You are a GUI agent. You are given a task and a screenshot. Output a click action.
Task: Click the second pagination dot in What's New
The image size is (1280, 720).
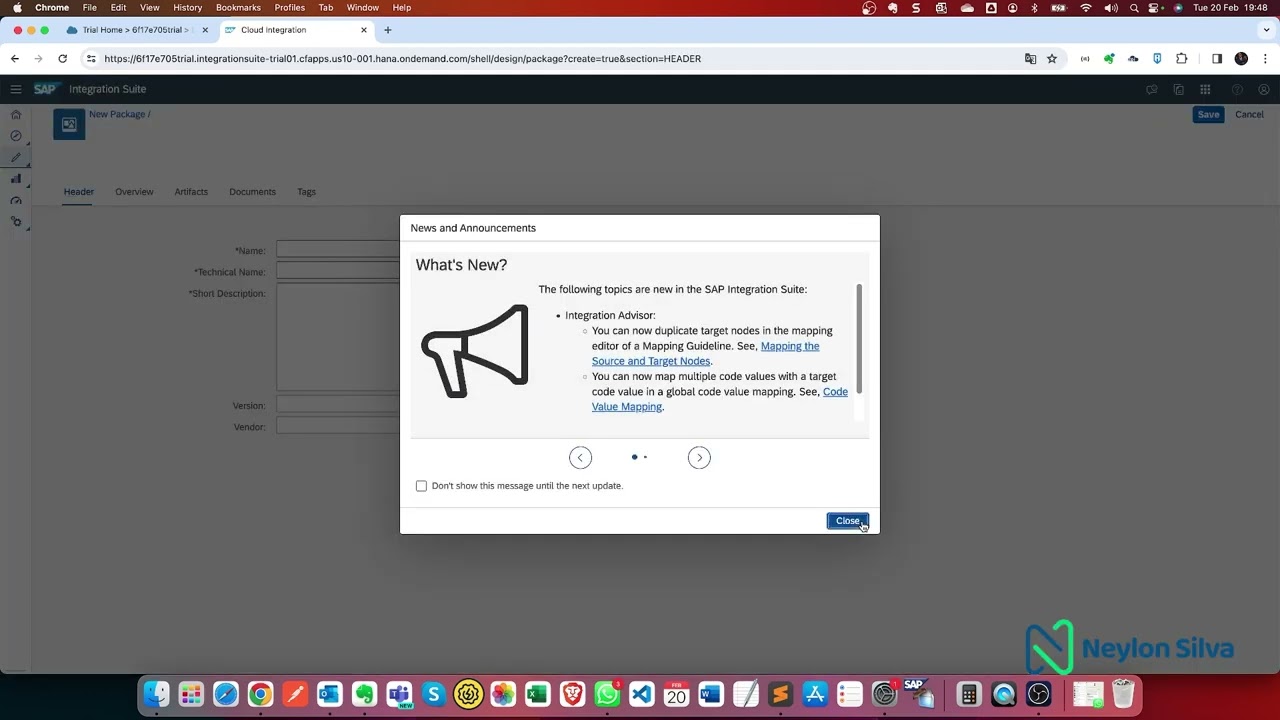click(x=645, y=457)
